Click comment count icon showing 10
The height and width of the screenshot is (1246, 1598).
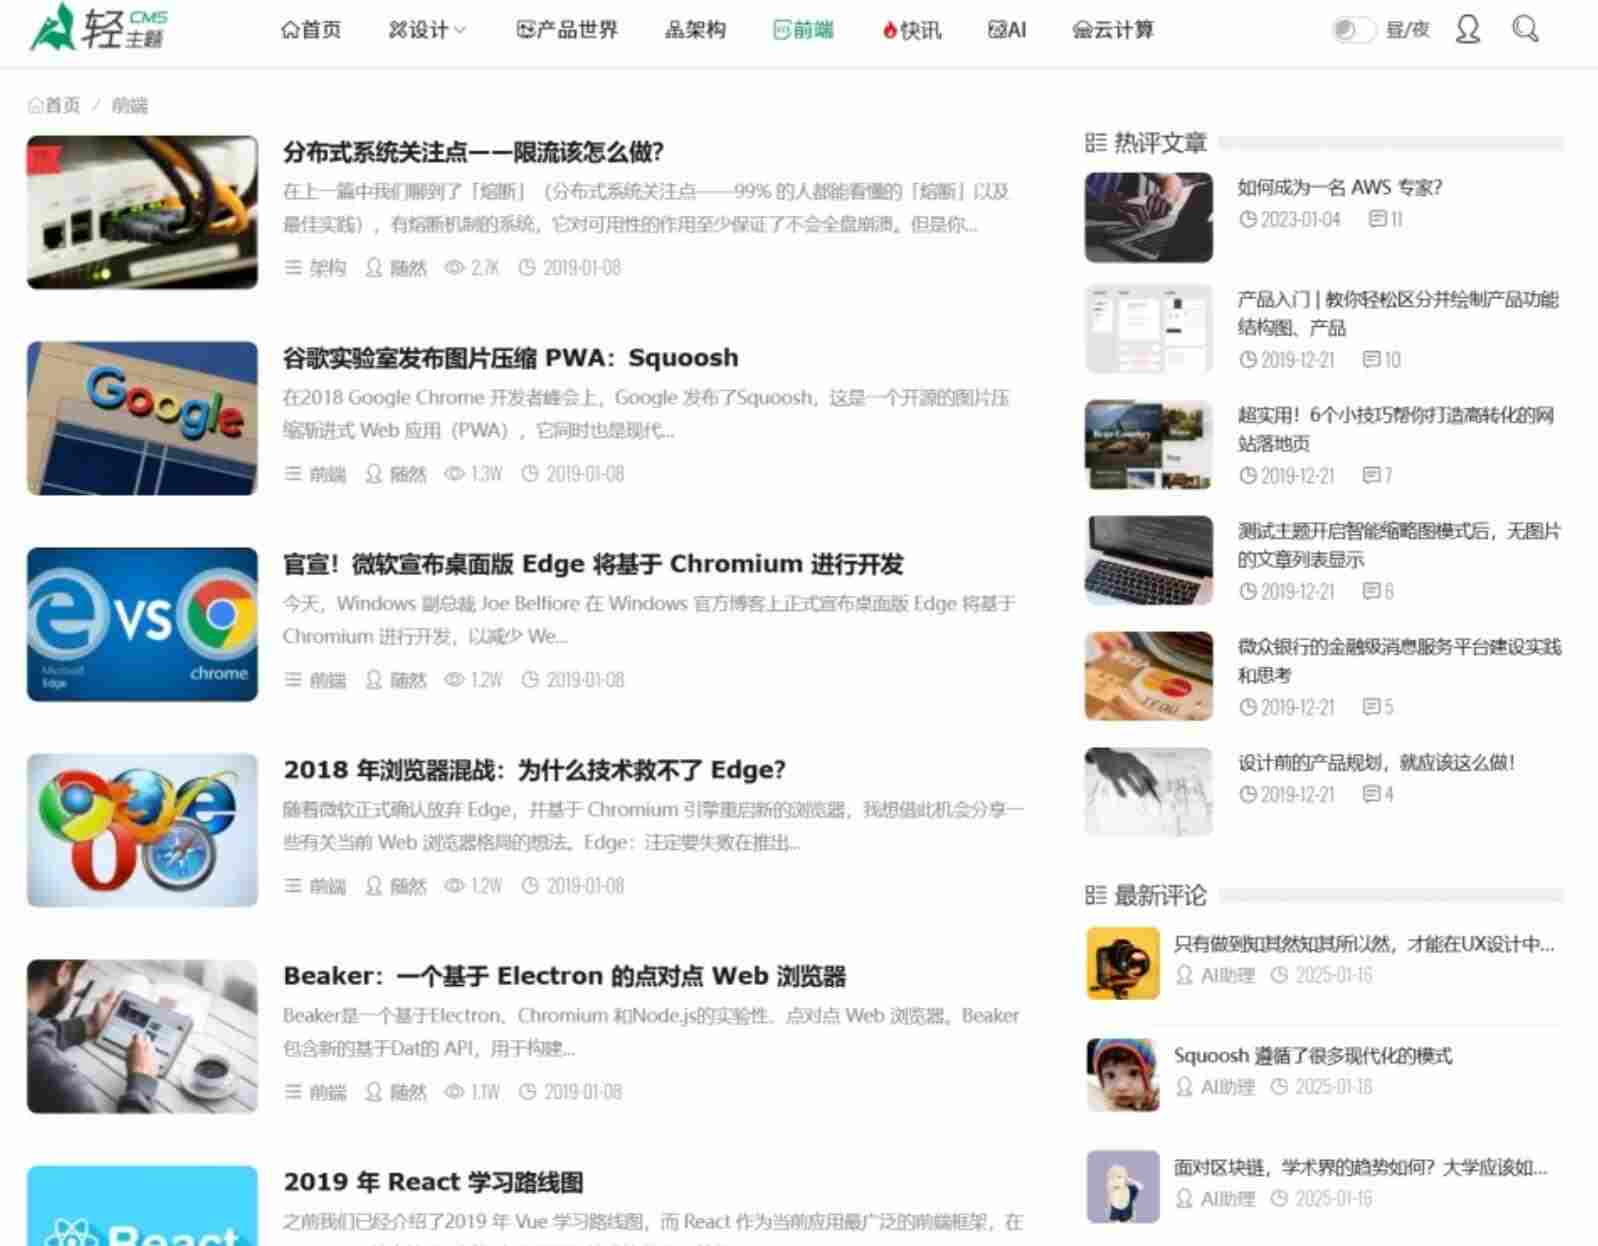coord(1372,359)
